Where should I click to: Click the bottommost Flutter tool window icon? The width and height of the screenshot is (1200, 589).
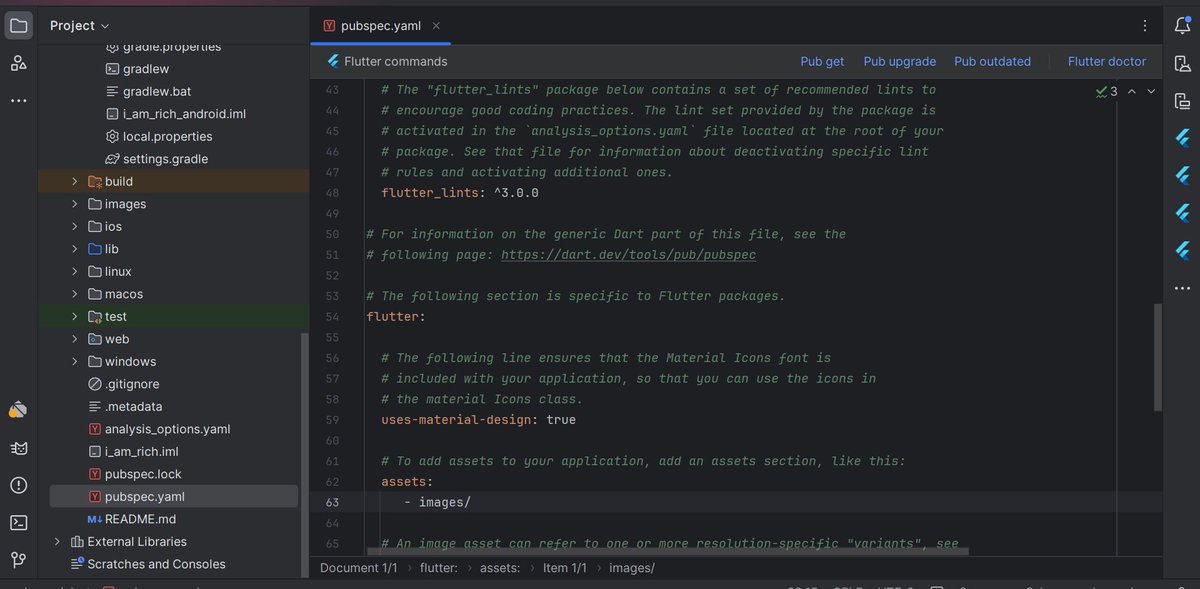[x=1182, y=250]
